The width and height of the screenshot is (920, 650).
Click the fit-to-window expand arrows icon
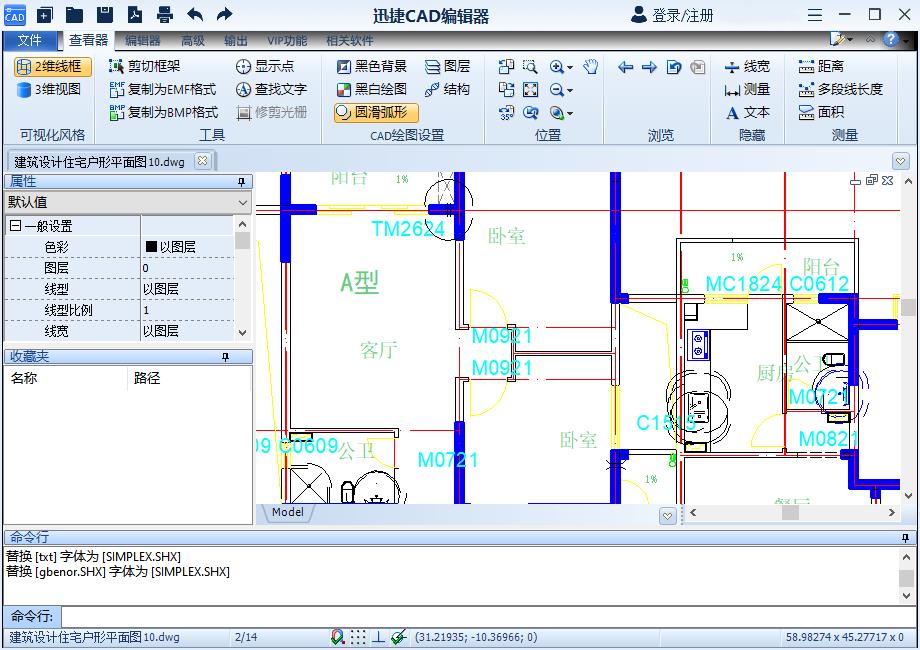pyautogui.click(x=530, y=89)
